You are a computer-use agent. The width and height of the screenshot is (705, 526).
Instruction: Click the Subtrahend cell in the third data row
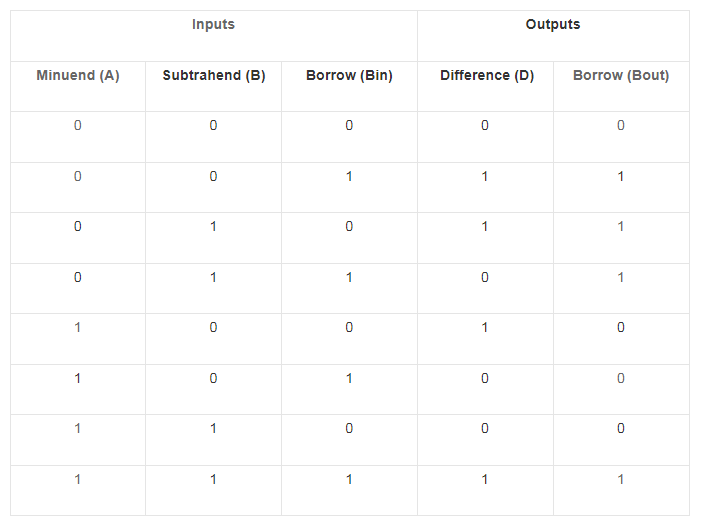pos(213,227)
